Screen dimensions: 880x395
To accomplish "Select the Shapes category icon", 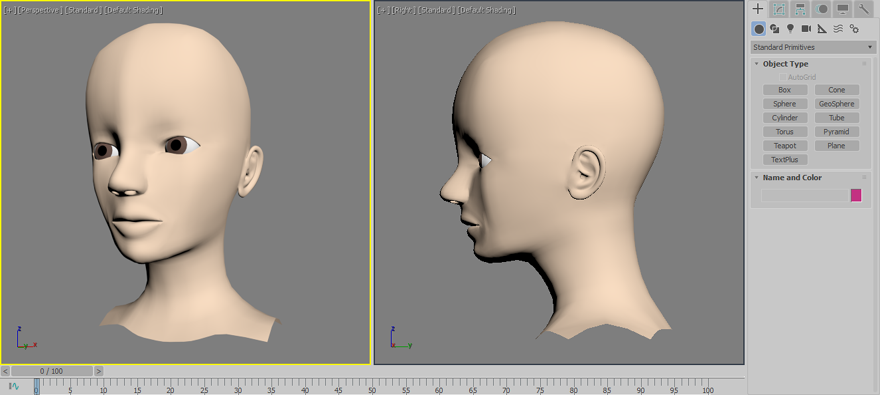I will 774,29.
